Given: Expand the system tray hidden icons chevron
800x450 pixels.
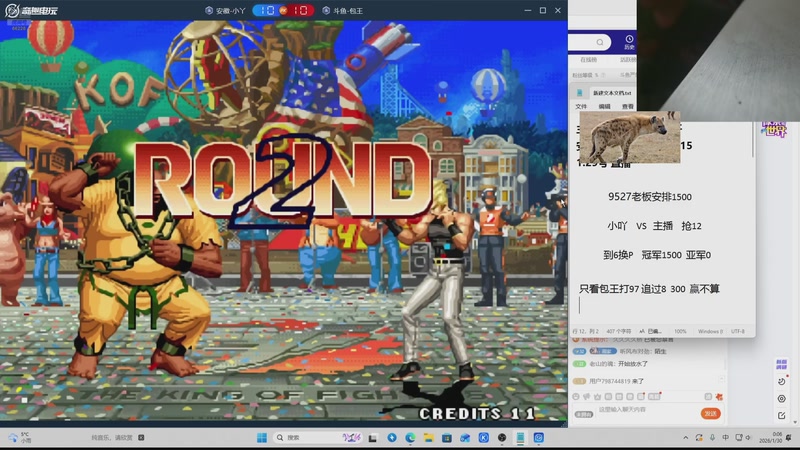Looking at the screenshot, I should [686, 438].
